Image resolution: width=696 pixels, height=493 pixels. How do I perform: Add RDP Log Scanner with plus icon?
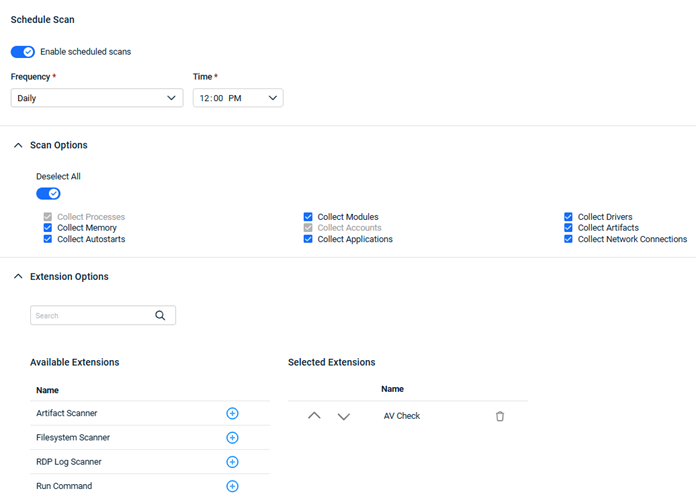232,462
